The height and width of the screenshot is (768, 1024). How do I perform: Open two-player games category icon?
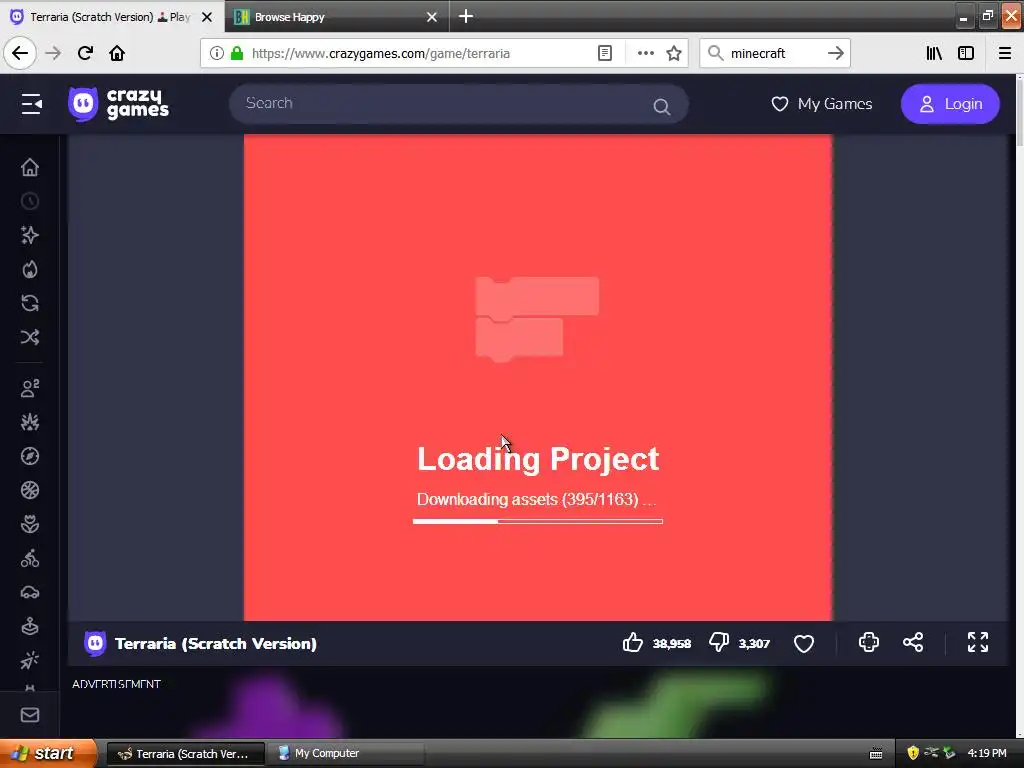point(30,388)
